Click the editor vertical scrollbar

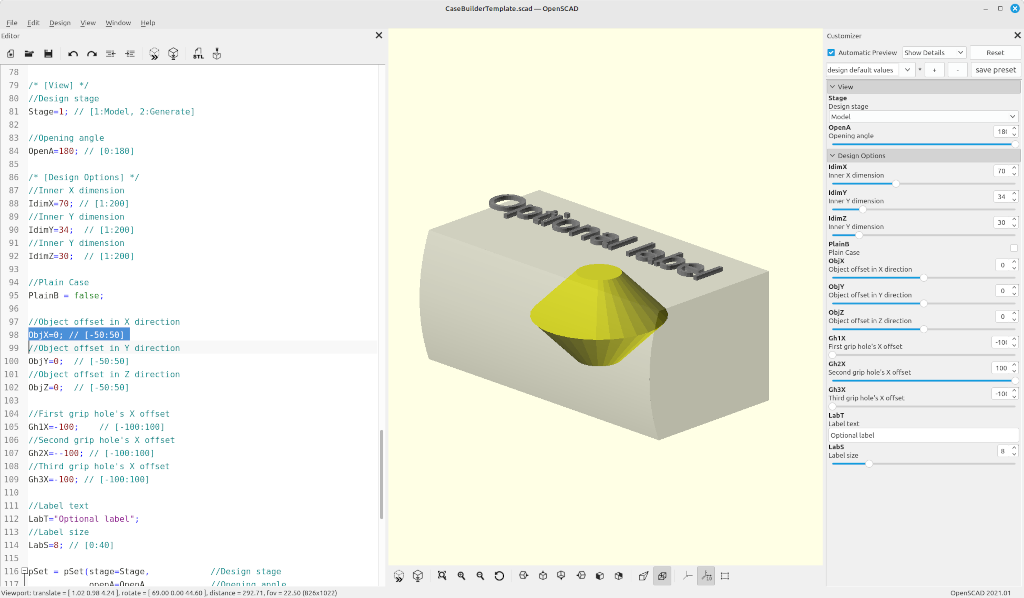[x=381, y=474]
